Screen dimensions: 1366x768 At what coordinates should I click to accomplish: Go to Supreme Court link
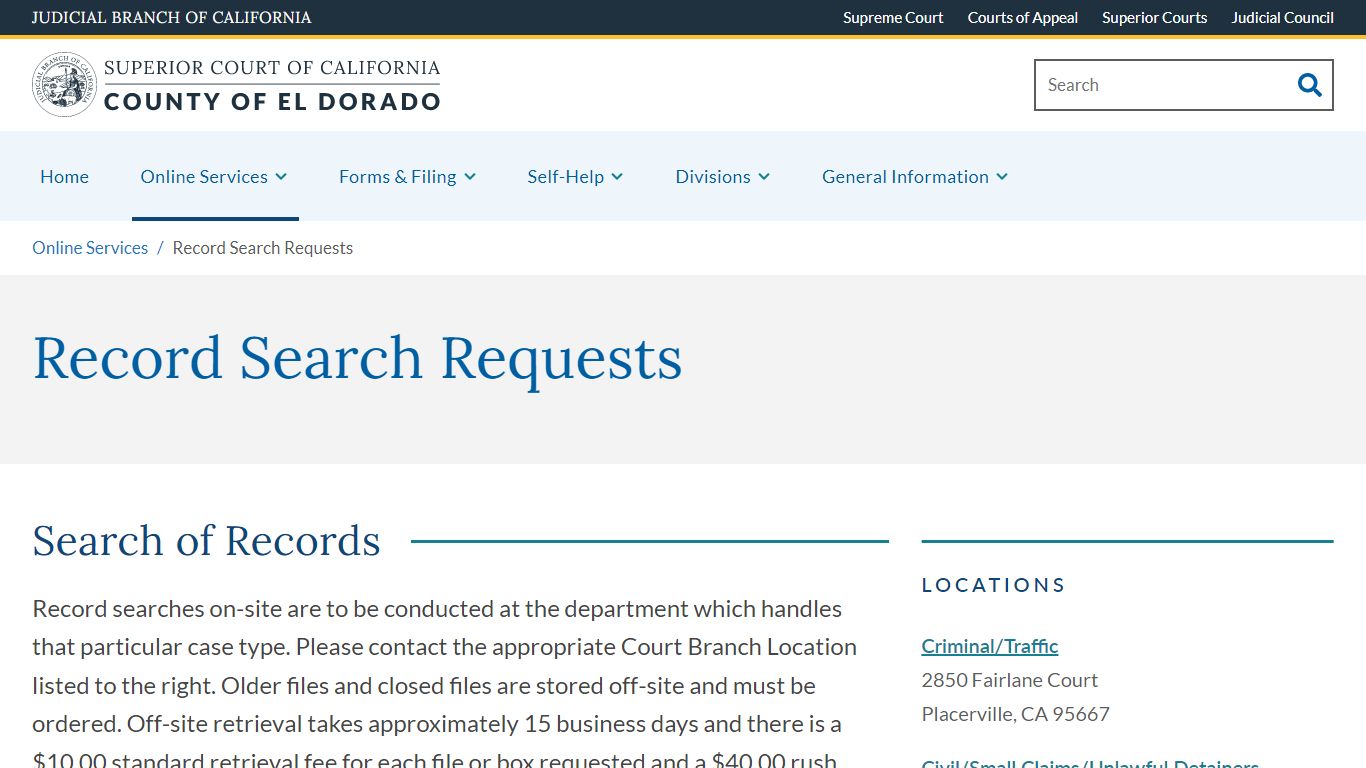[893, 18]
